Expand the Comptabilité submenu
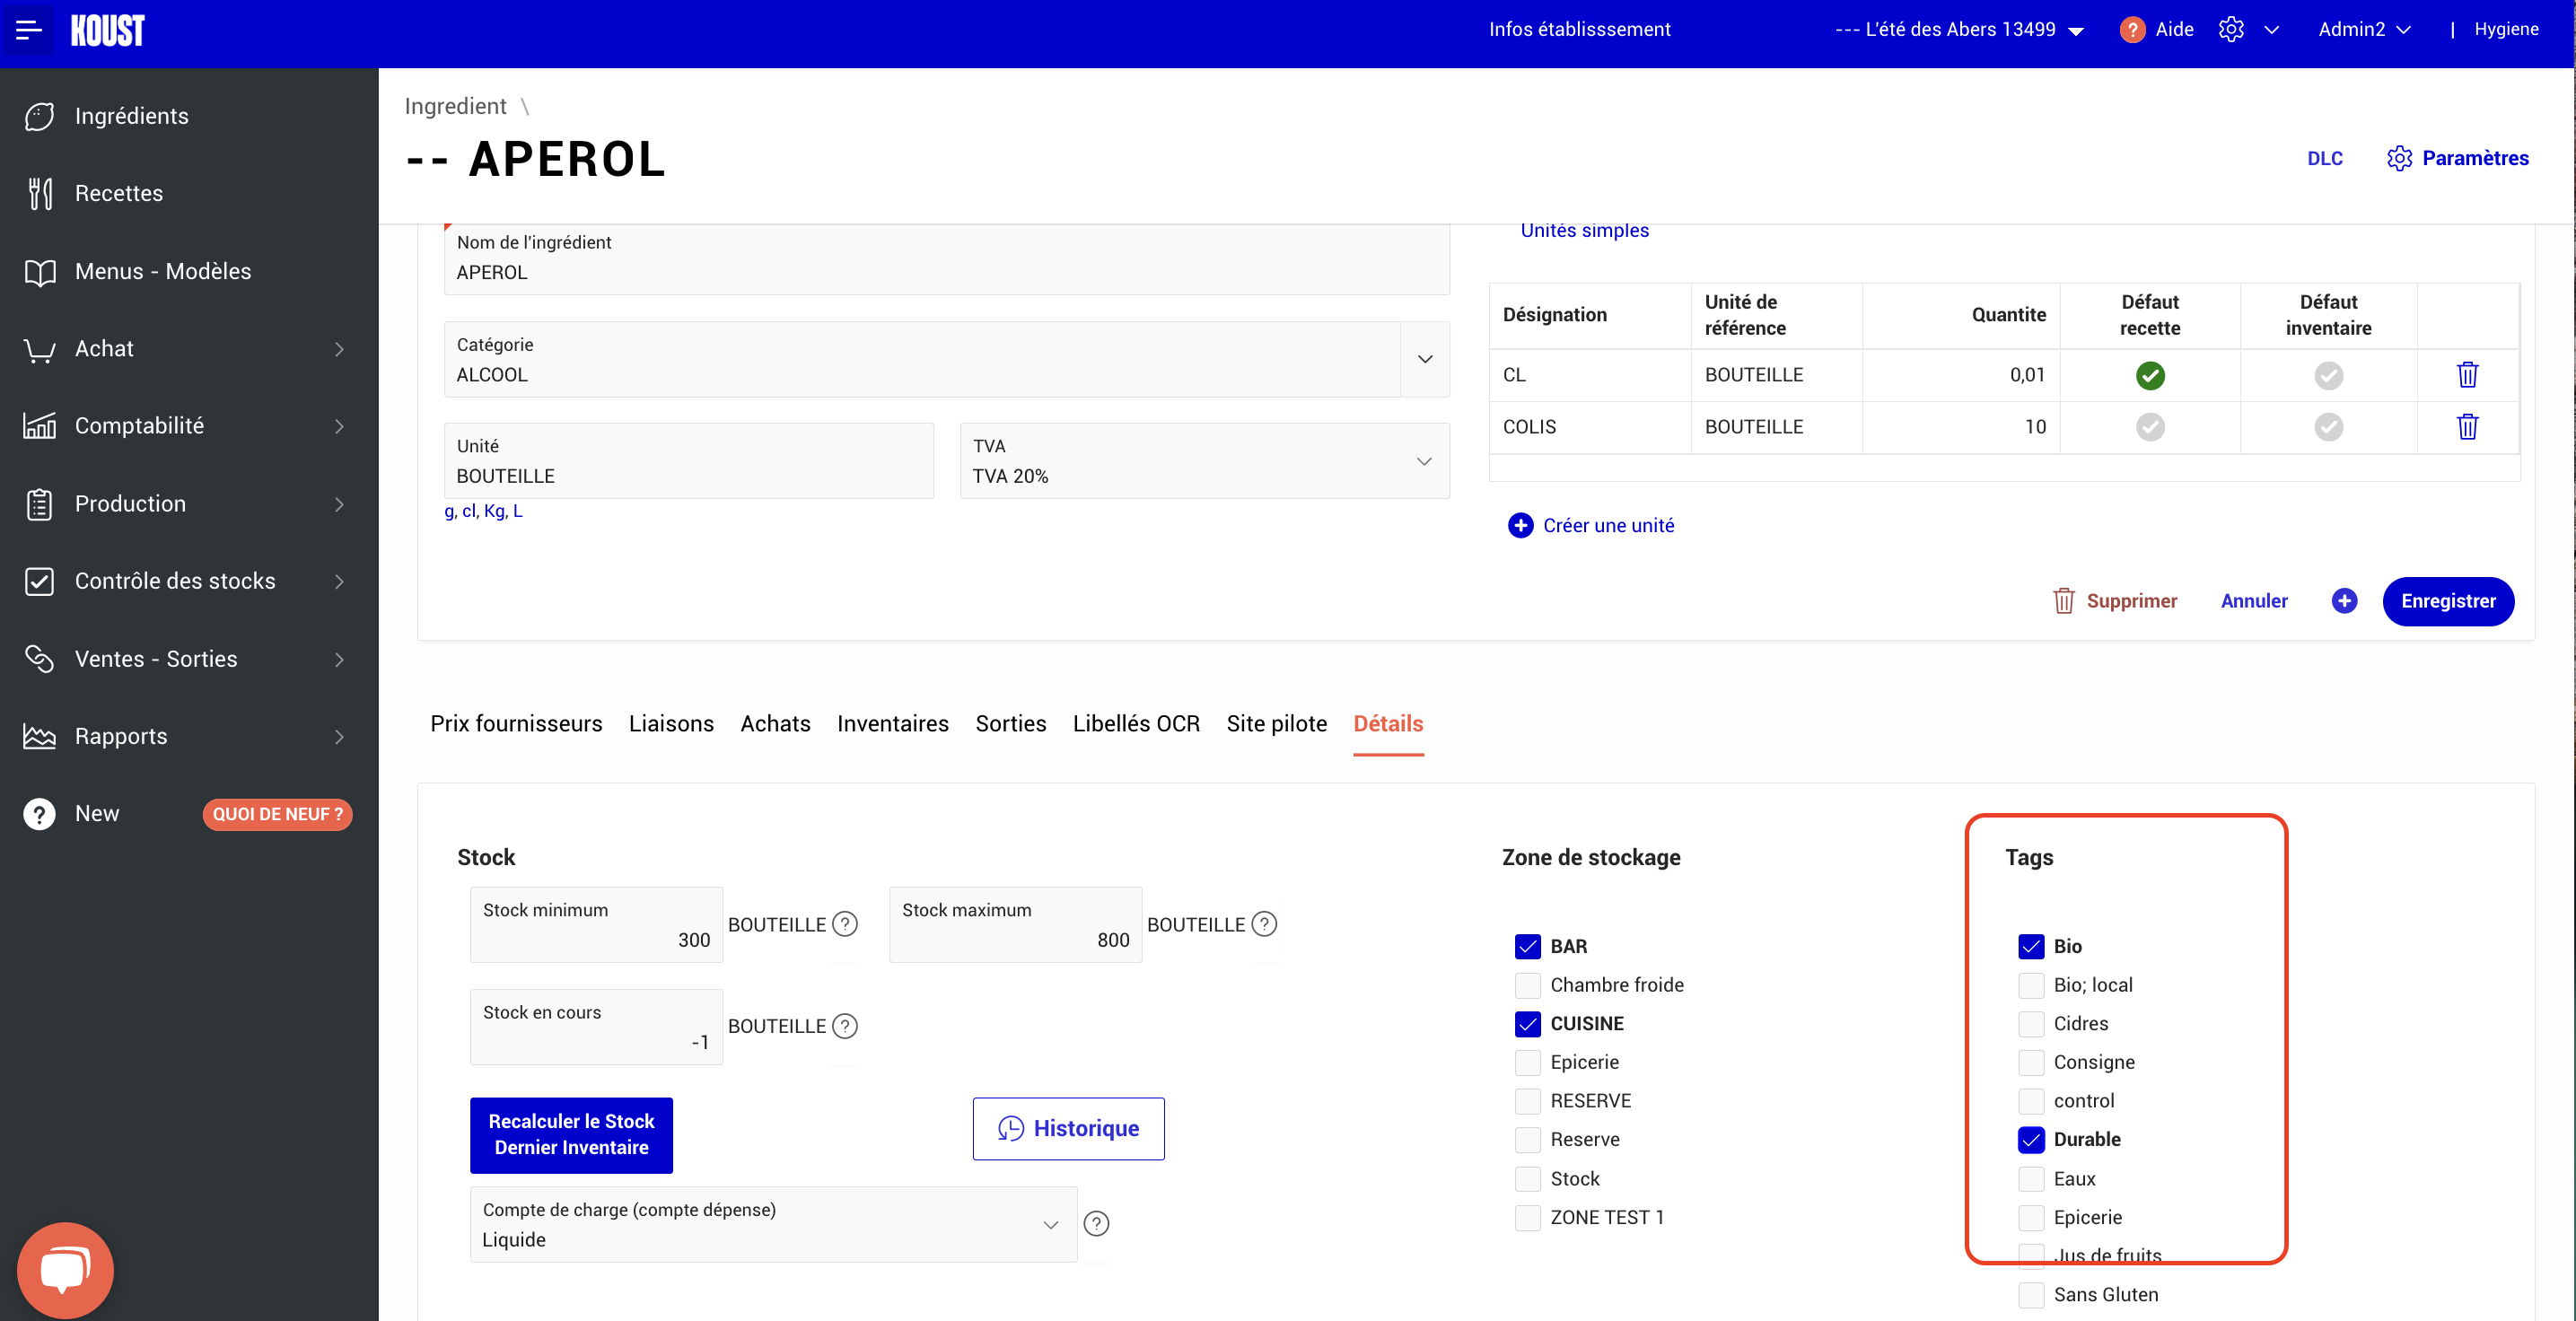This screenshot has height=1321, width=2576. tap(339, 426)
